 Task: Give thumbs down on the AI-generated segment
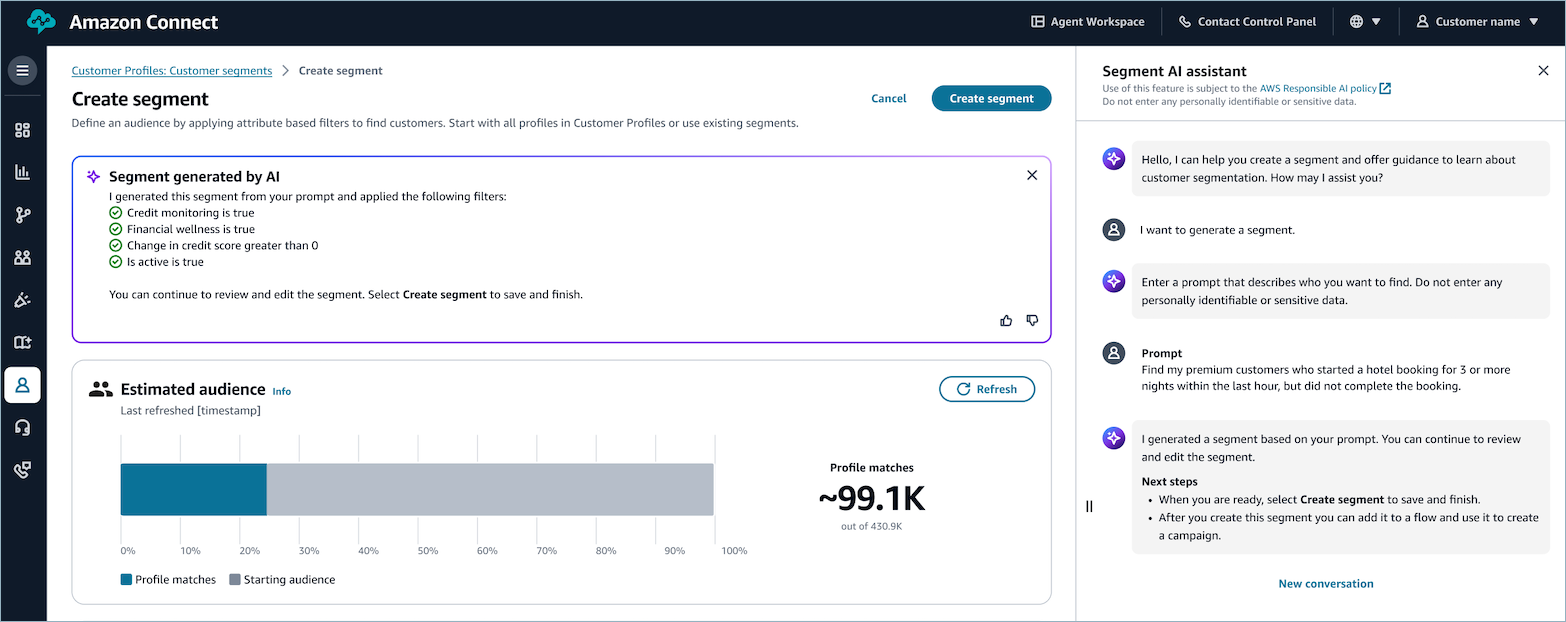click(1032, 320)
